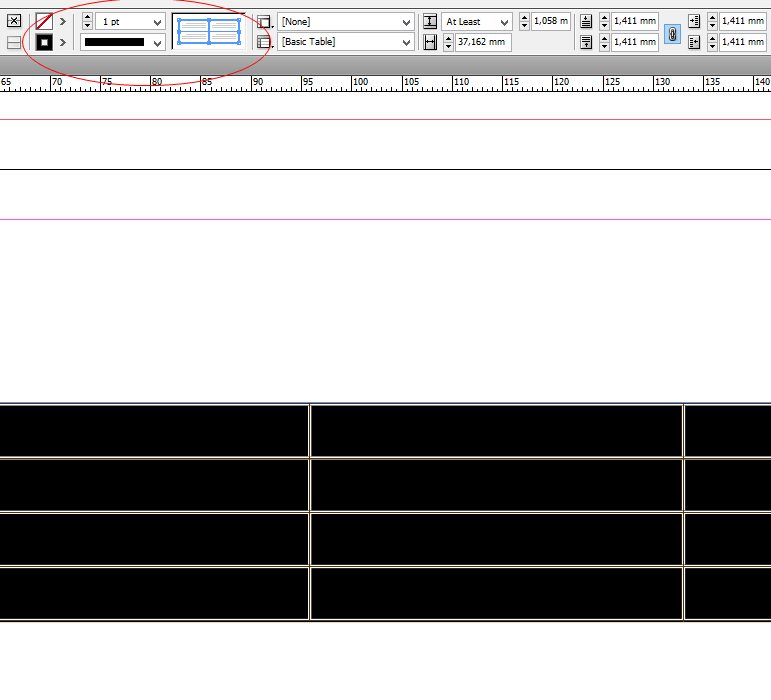Adjust the top cell inset stepper
The width and height of the screenshot is (771, 700).
605,22
